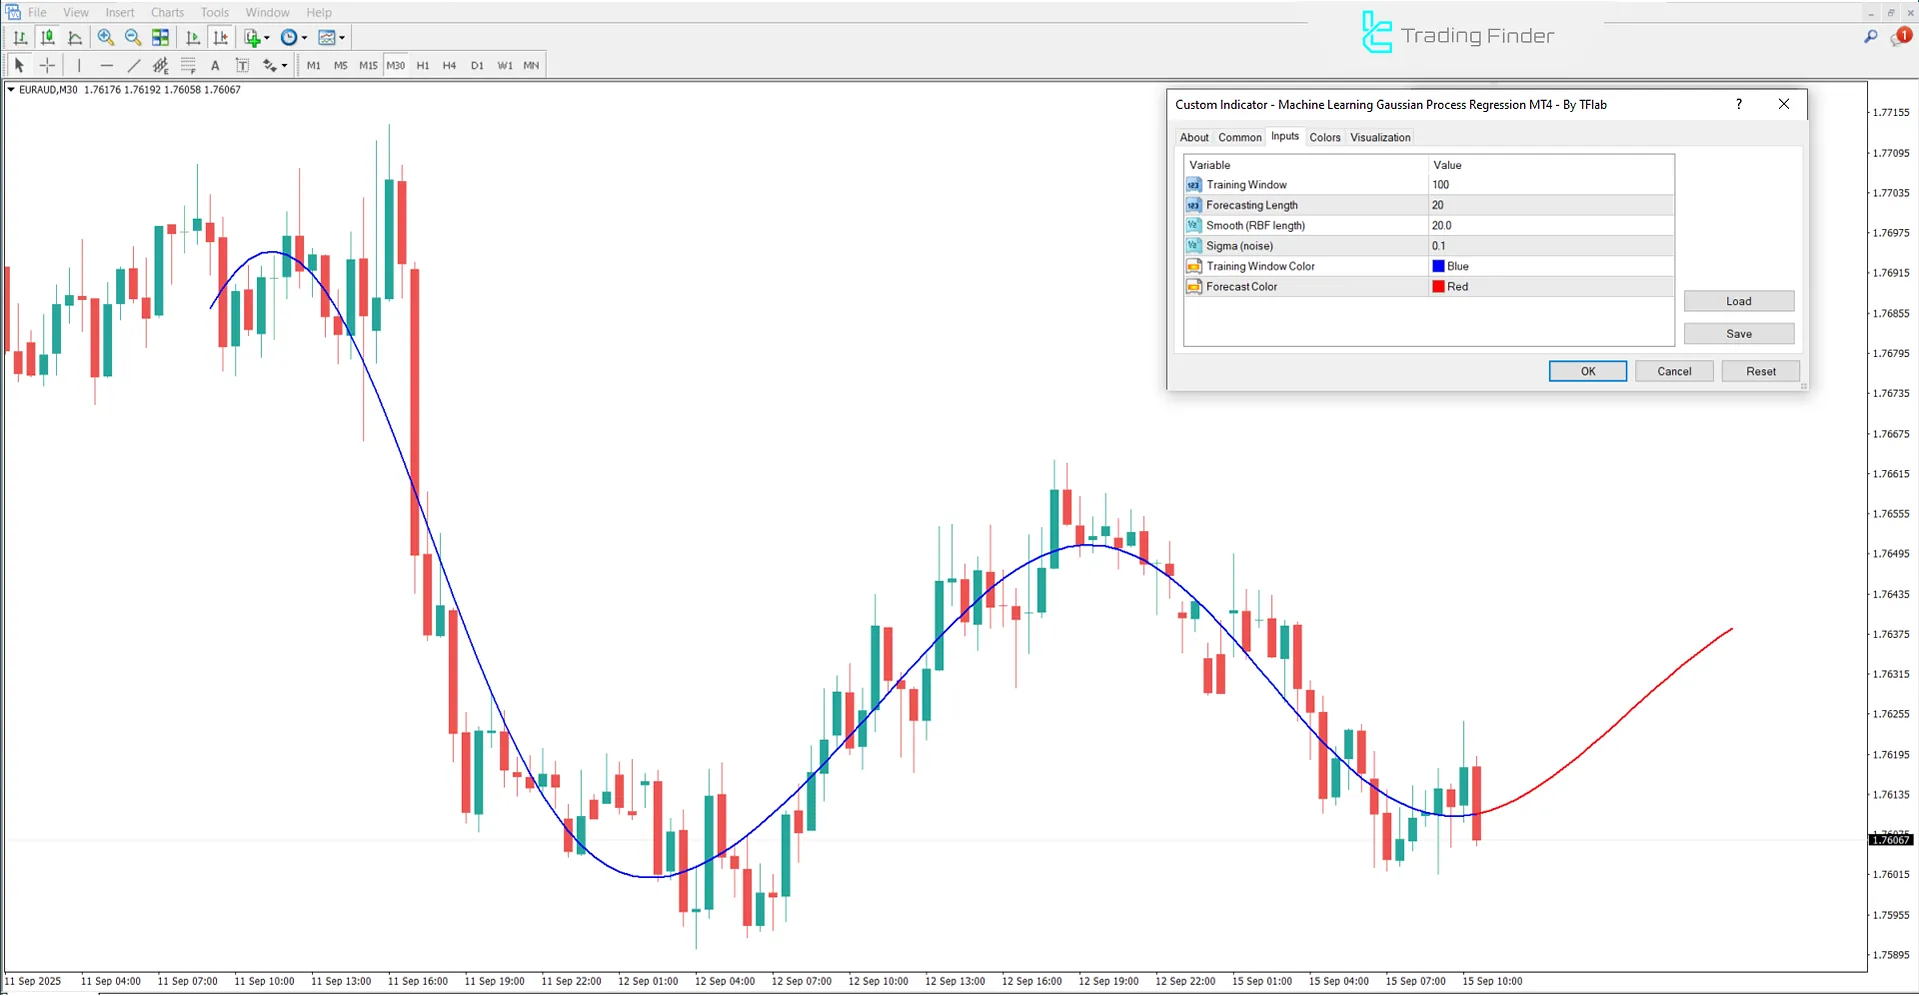
Task: Click the Blue Training Window Color swatch
Action: click(1438, 266)
